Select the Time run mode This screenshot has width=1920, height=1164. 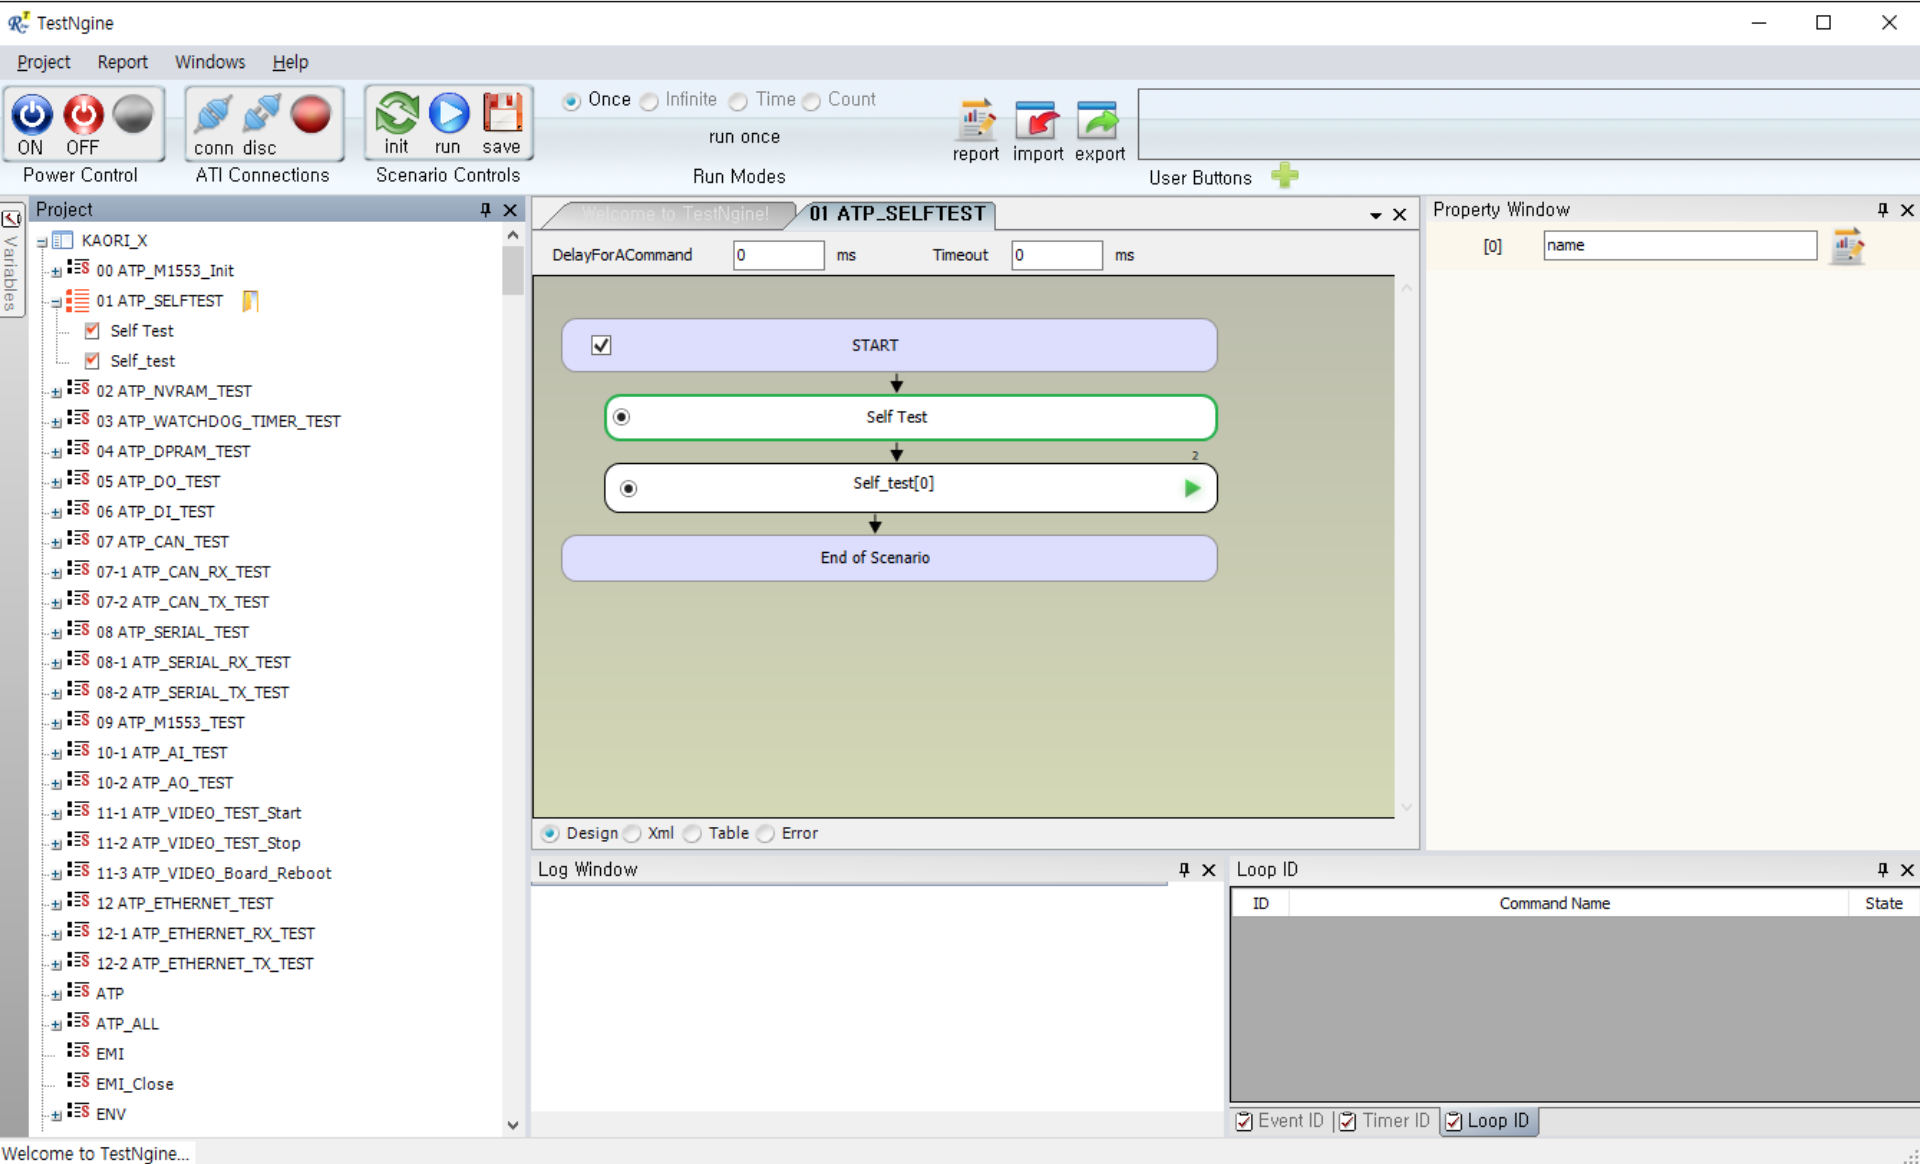738,101
